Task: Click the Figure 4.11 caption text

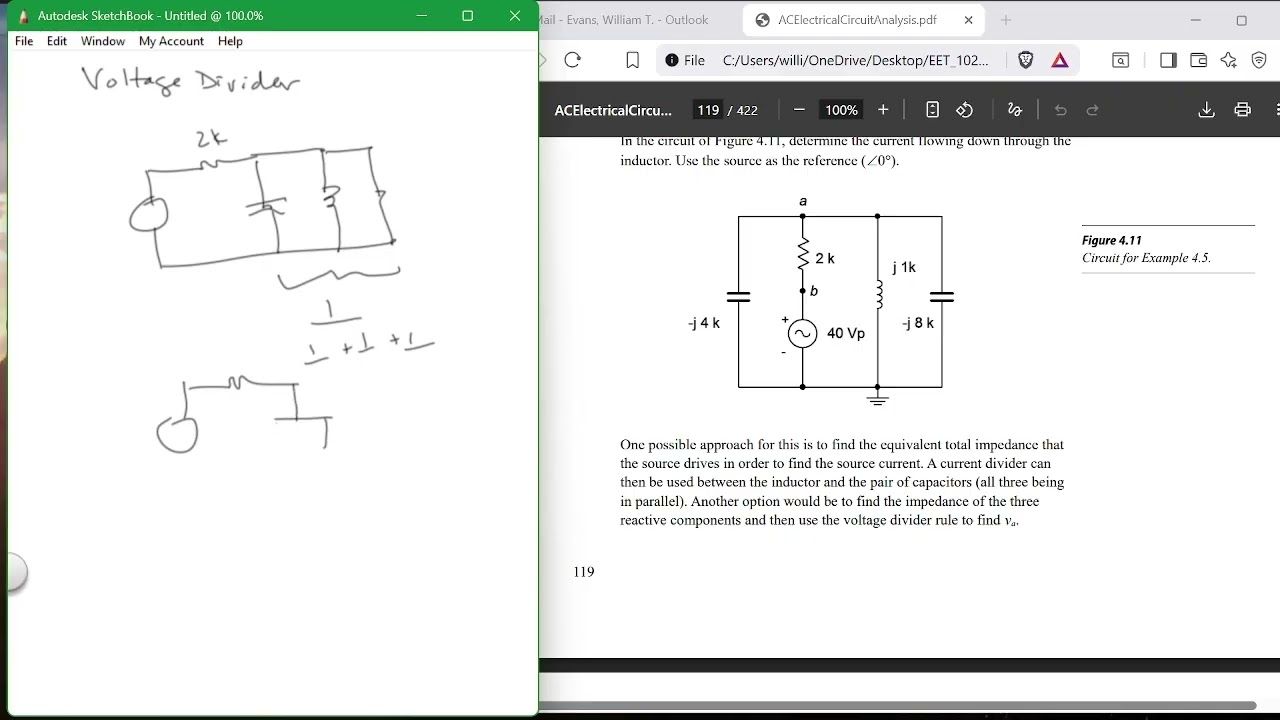Action: point(1146,249)
